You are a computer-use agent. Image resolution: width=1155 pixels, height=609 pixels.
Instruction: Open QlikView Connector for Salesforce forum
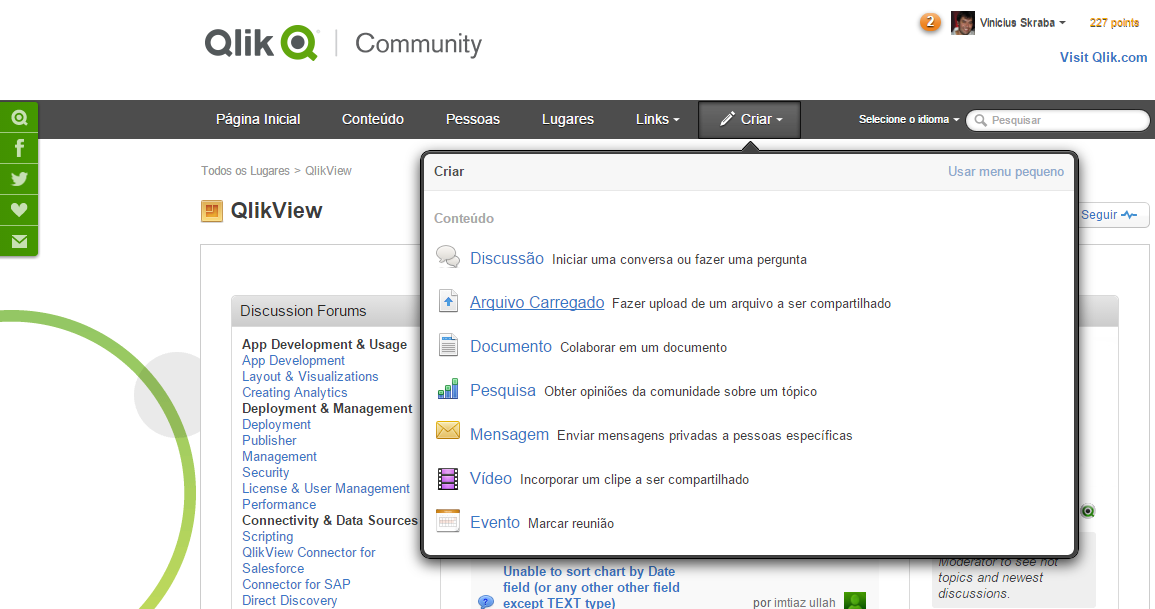click(309, 560)
